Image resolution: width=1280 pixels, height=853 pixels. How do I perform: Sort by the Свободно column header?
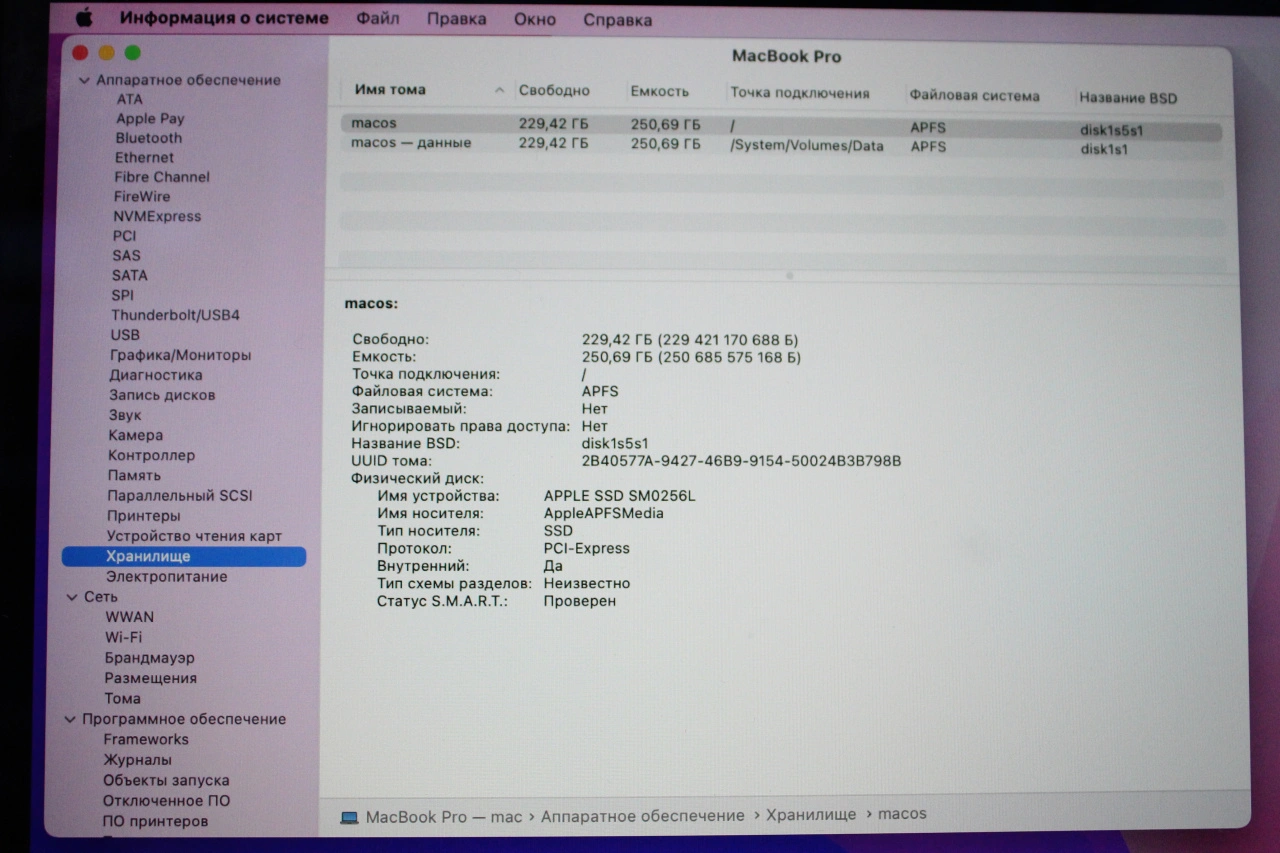tap(554, 91)
